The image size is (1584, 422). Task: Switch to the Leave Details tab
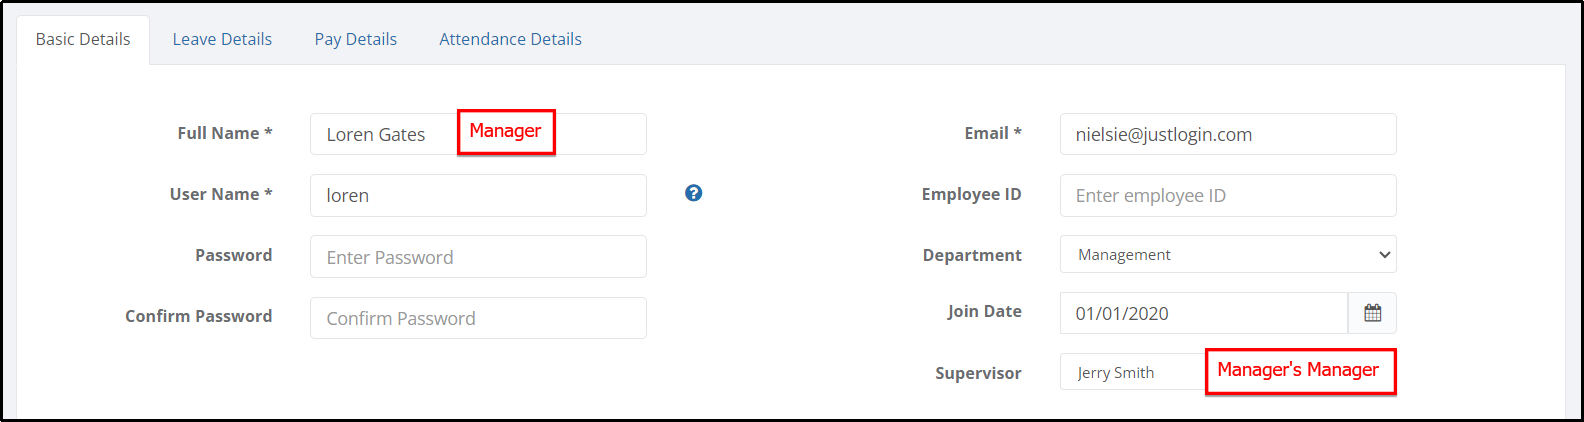pyautogui.click(x=222, y=39)
